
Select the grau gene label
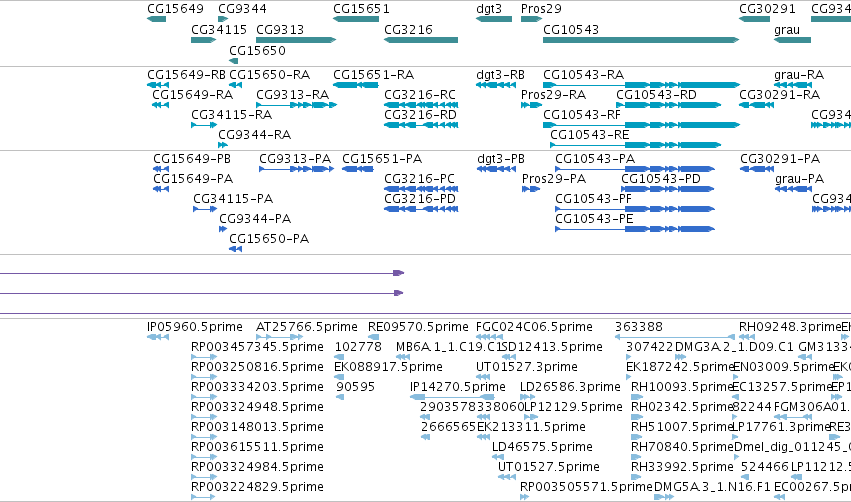(787, 30)
